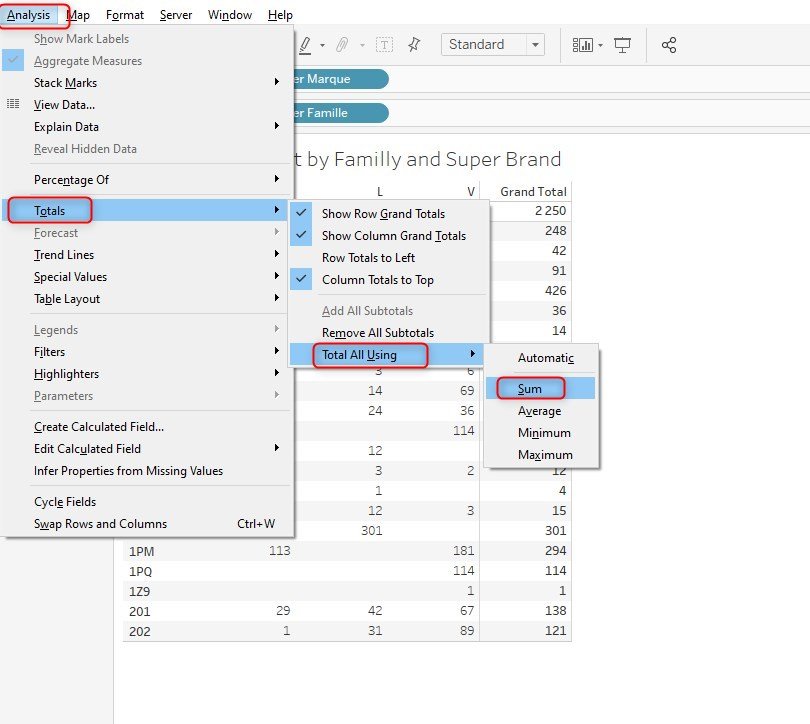The height and width of the screenshot is (724, 810).
Task: Open the Window menu
Action: click(x=230, y=15)
